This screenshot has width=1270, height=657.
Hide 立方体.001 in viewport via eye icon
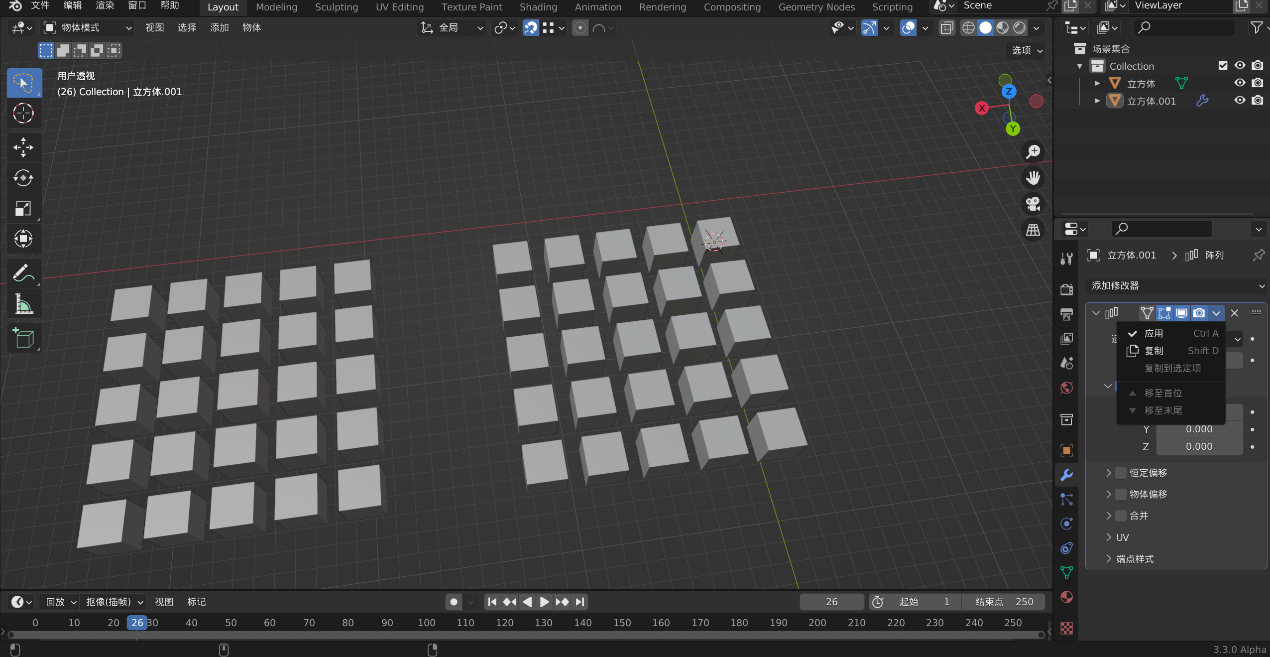tap(1240, 101)
